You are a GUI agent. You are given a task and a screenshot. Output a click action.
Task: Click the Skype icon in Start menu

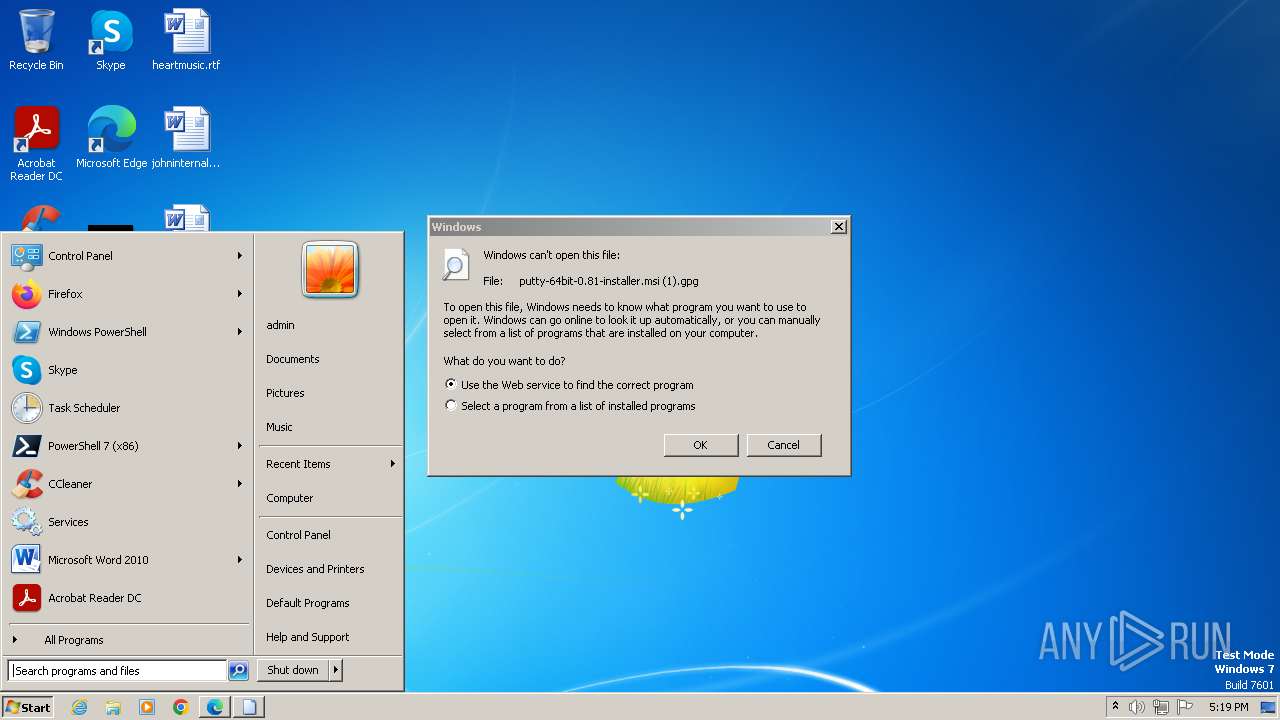[26, 370]
